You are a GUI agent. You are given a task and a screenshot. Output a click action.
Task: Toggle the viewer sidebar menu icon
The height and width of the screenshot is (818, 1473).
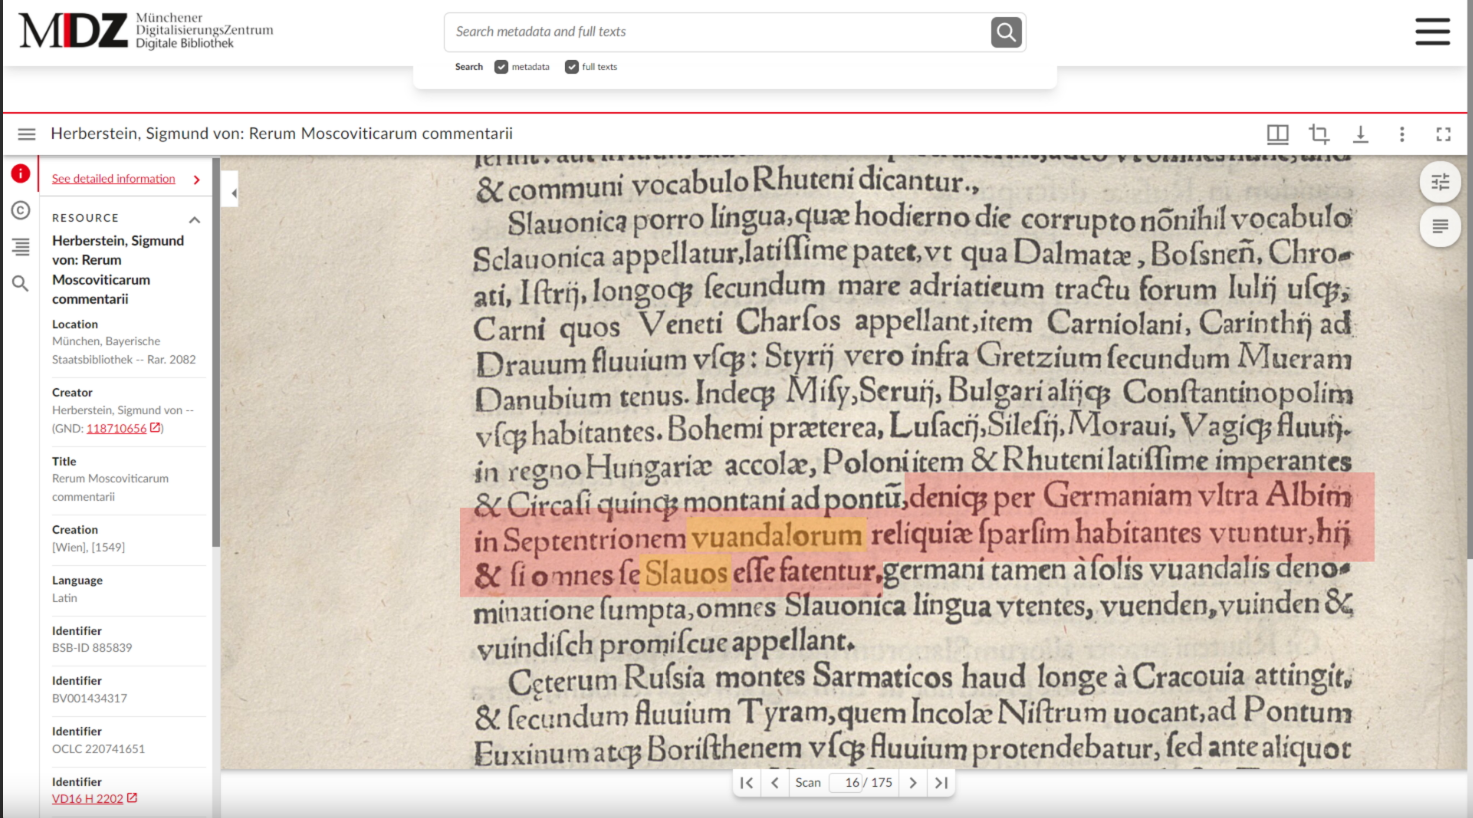pyautogui.click(x=27, y=134)
